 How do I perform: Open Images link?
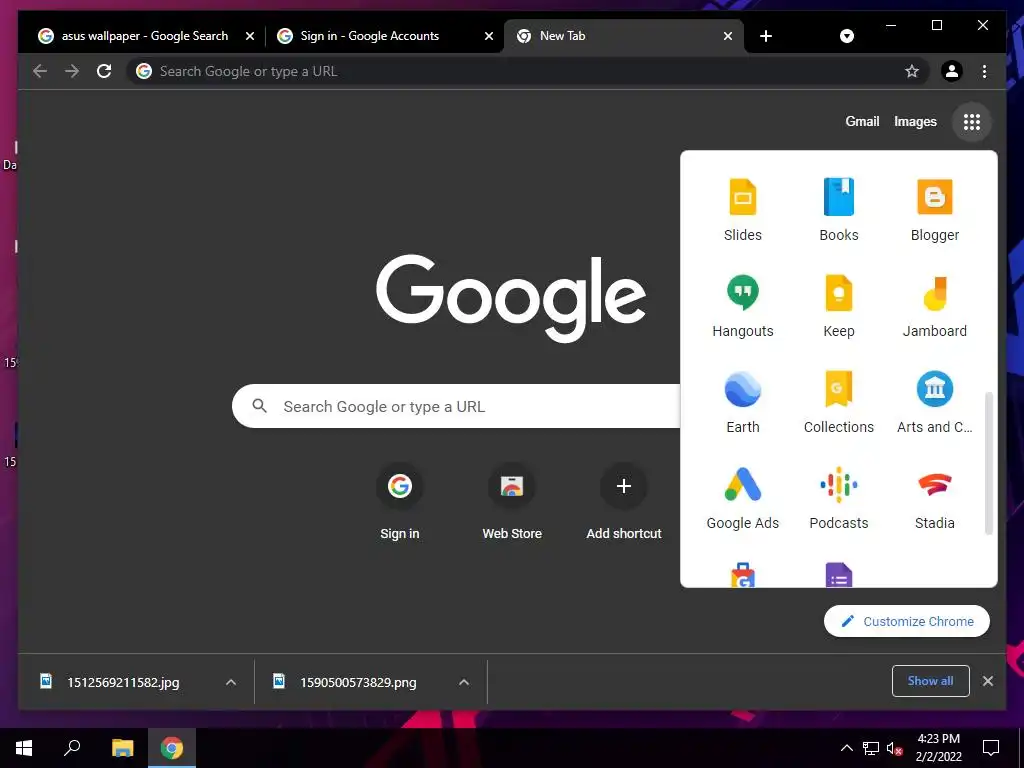tap(915, 121)
